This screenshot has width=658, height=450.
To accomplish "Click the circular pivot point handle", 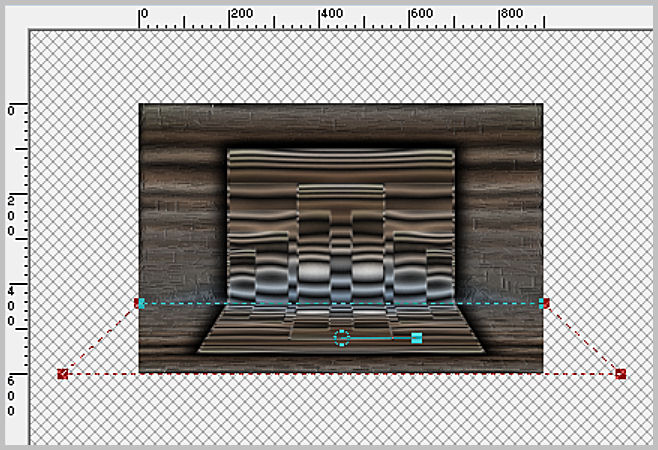I will click(342, 338).
